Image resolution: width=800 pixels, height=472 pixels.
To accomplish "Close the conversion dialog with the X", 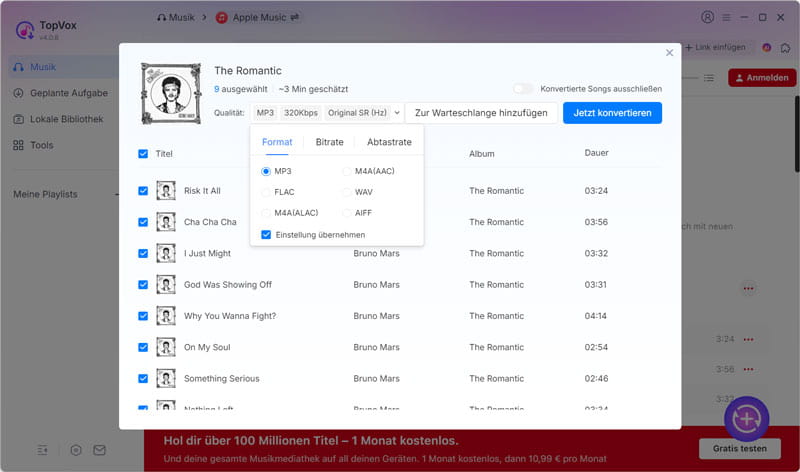I will 669,53.
